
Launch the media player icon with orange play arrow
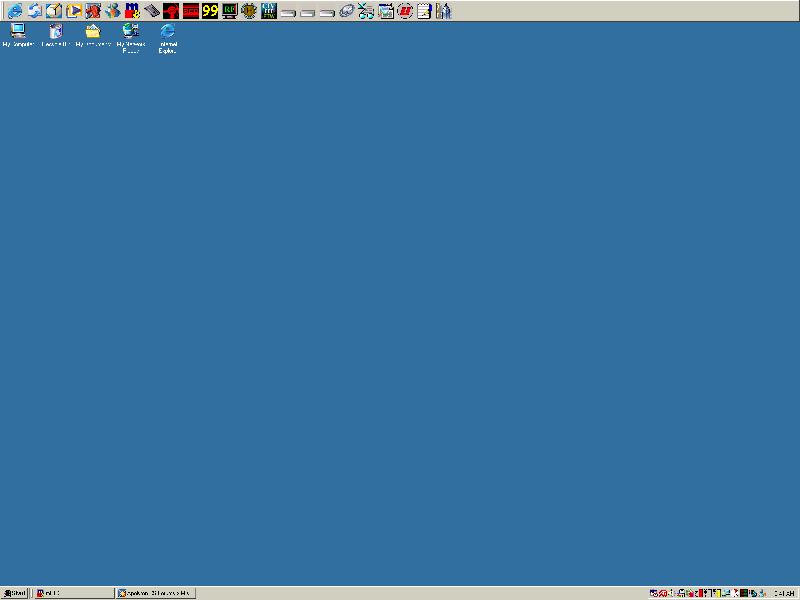73,11
